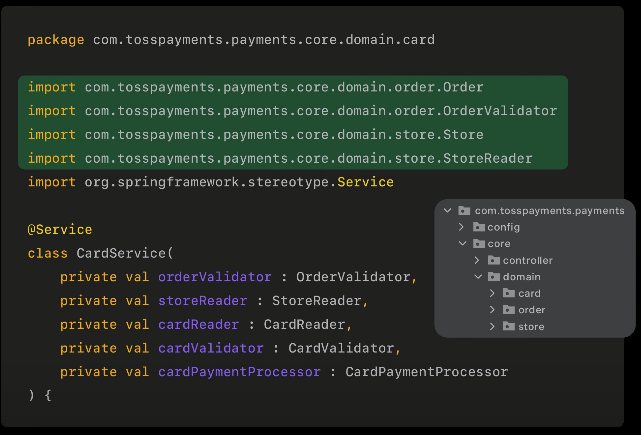
Task: Click the orderValidator parameter name
Action: (215, 277)
